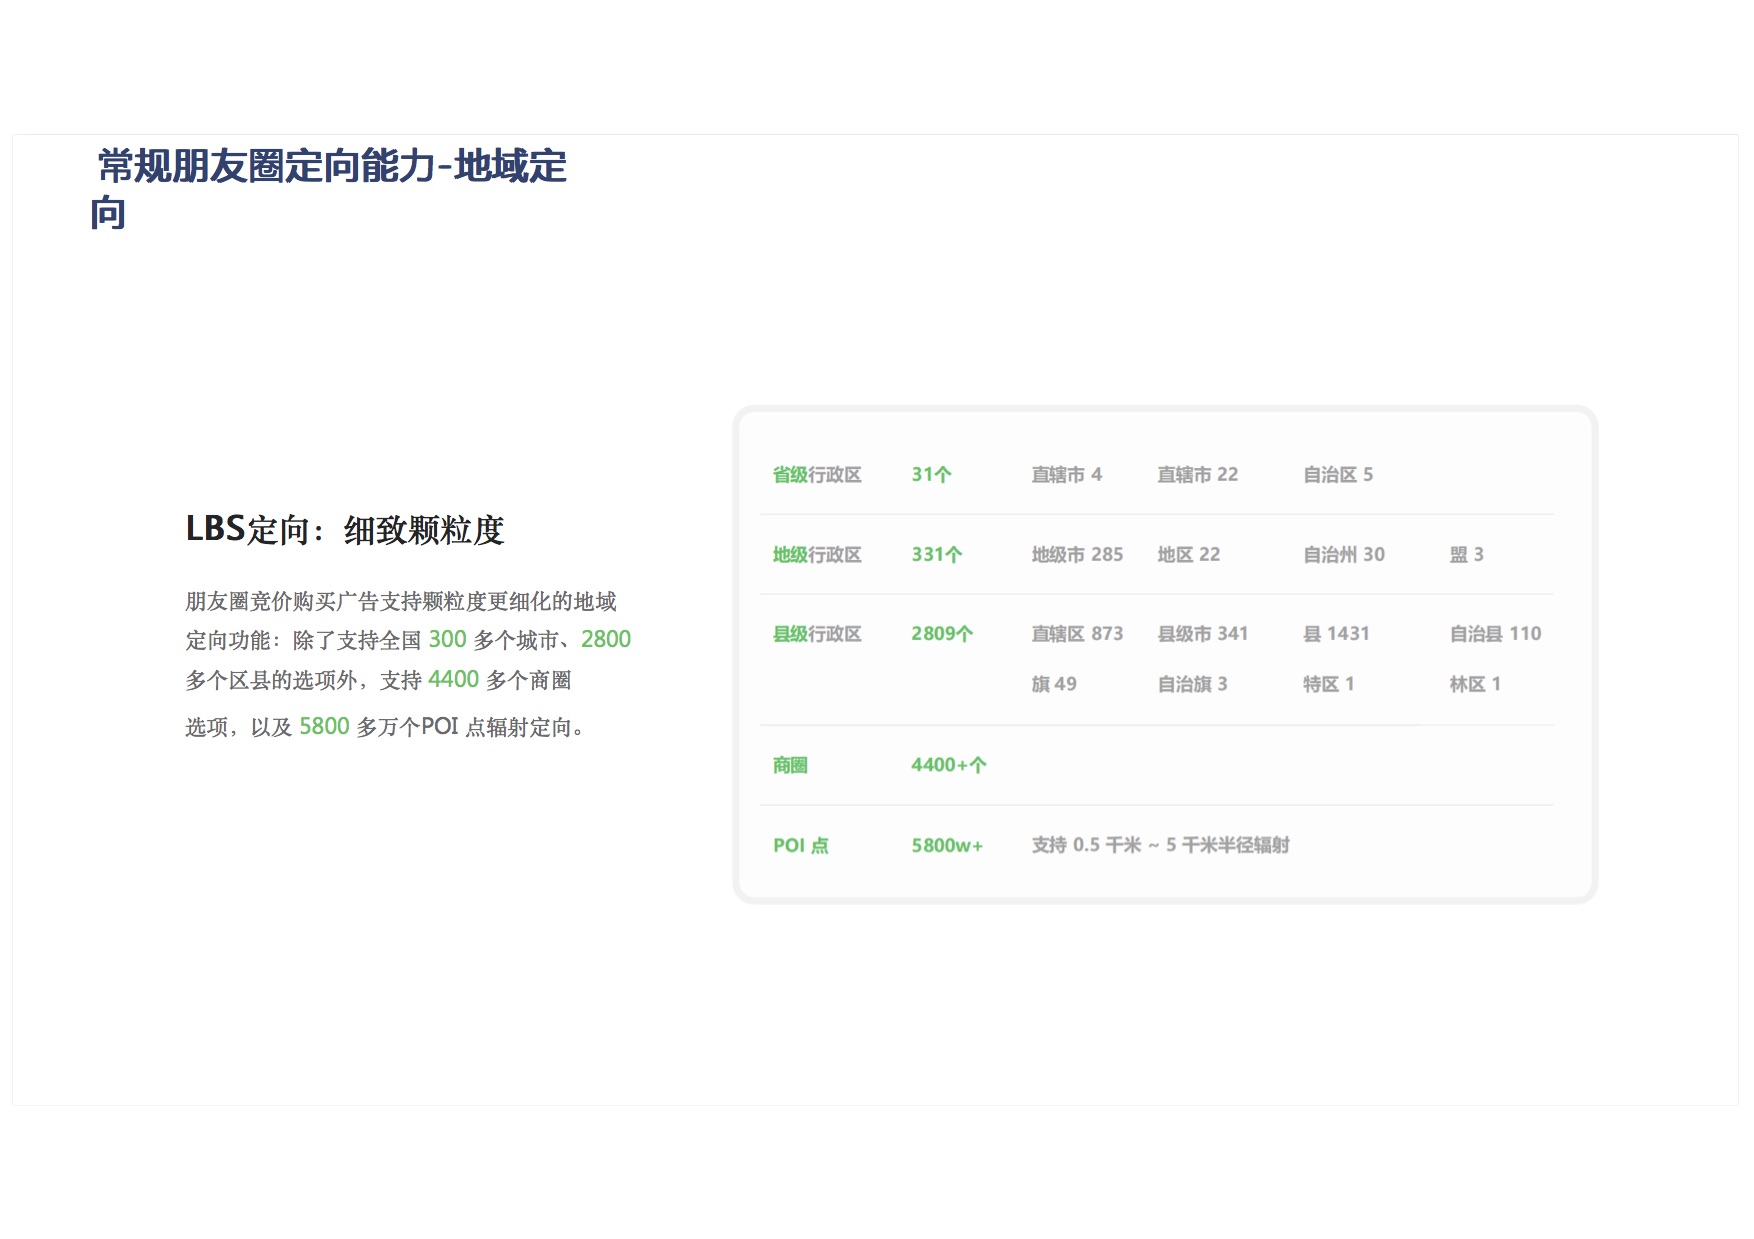Select the 地级行政区 row label
Viewport: 1754px width, 1239px height.
[x=816, y=555]
